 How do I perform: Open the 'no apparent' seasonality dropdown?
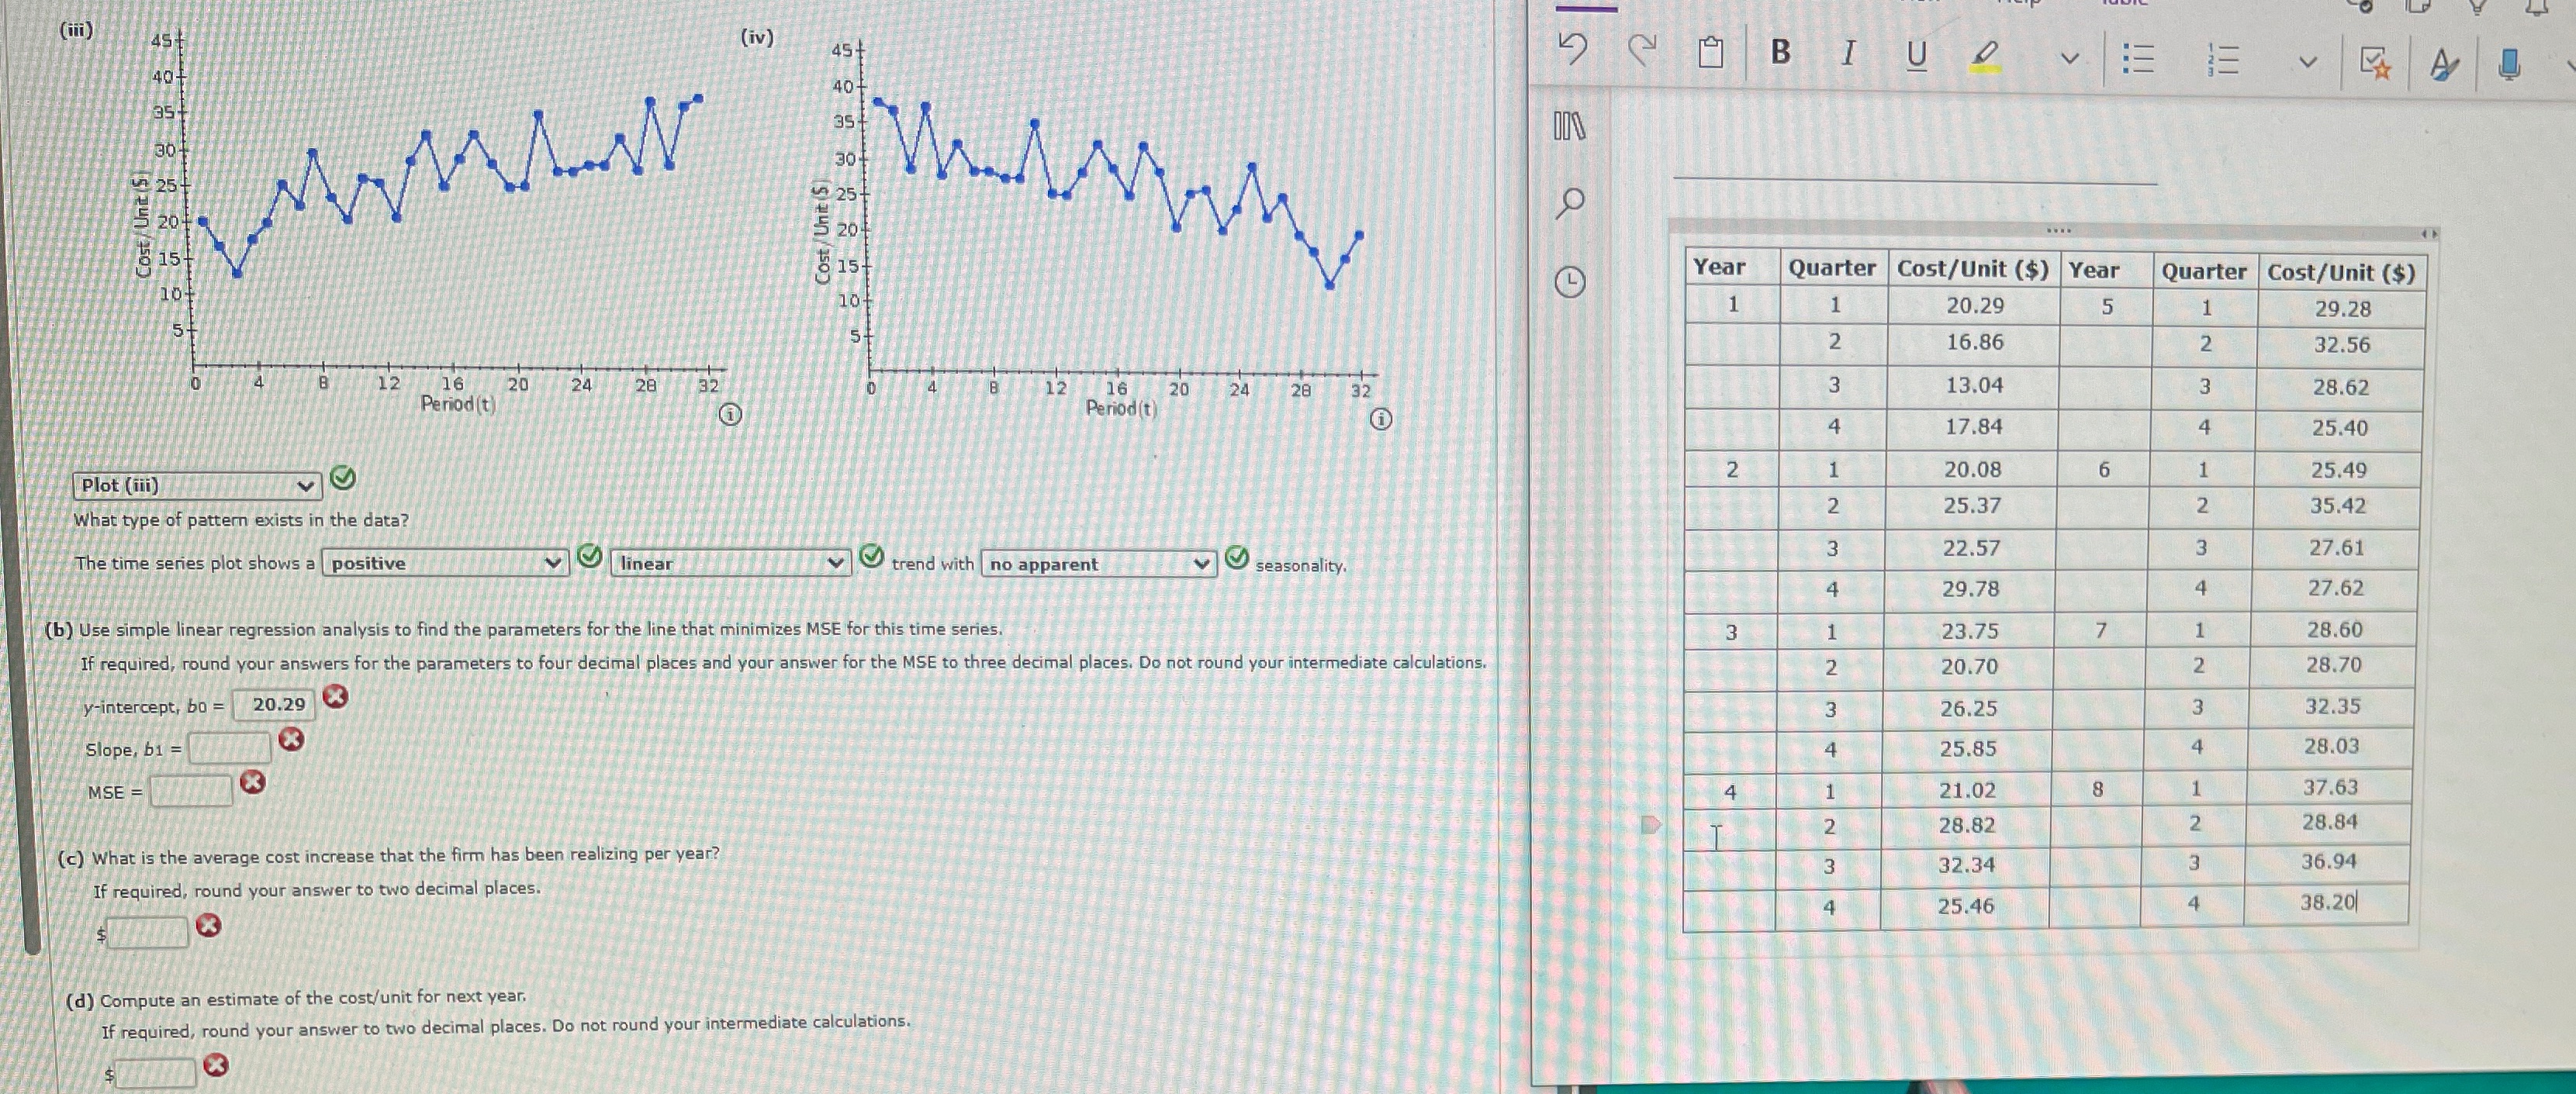[1098, 564]
